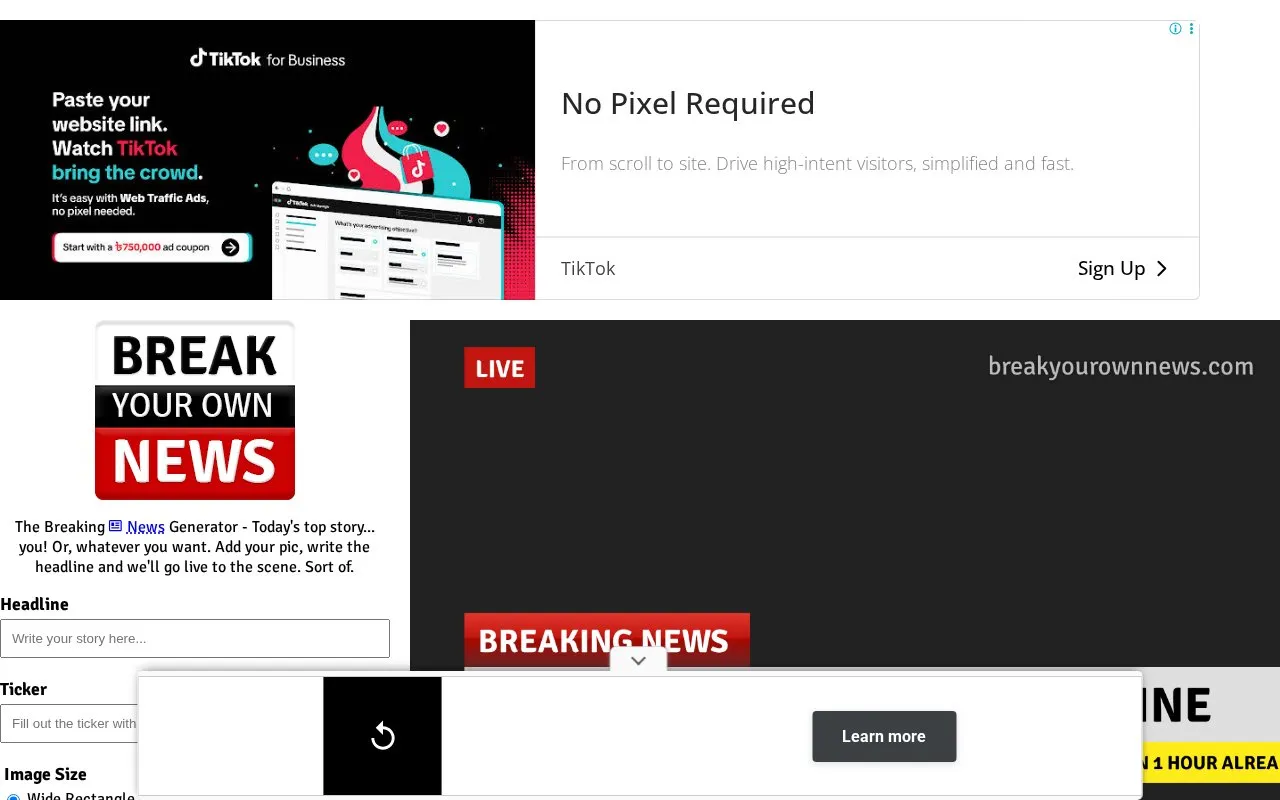Click the Headline text field
Image resolution: width=1280 pixels, height=800 pixels.
pos(195,638)
